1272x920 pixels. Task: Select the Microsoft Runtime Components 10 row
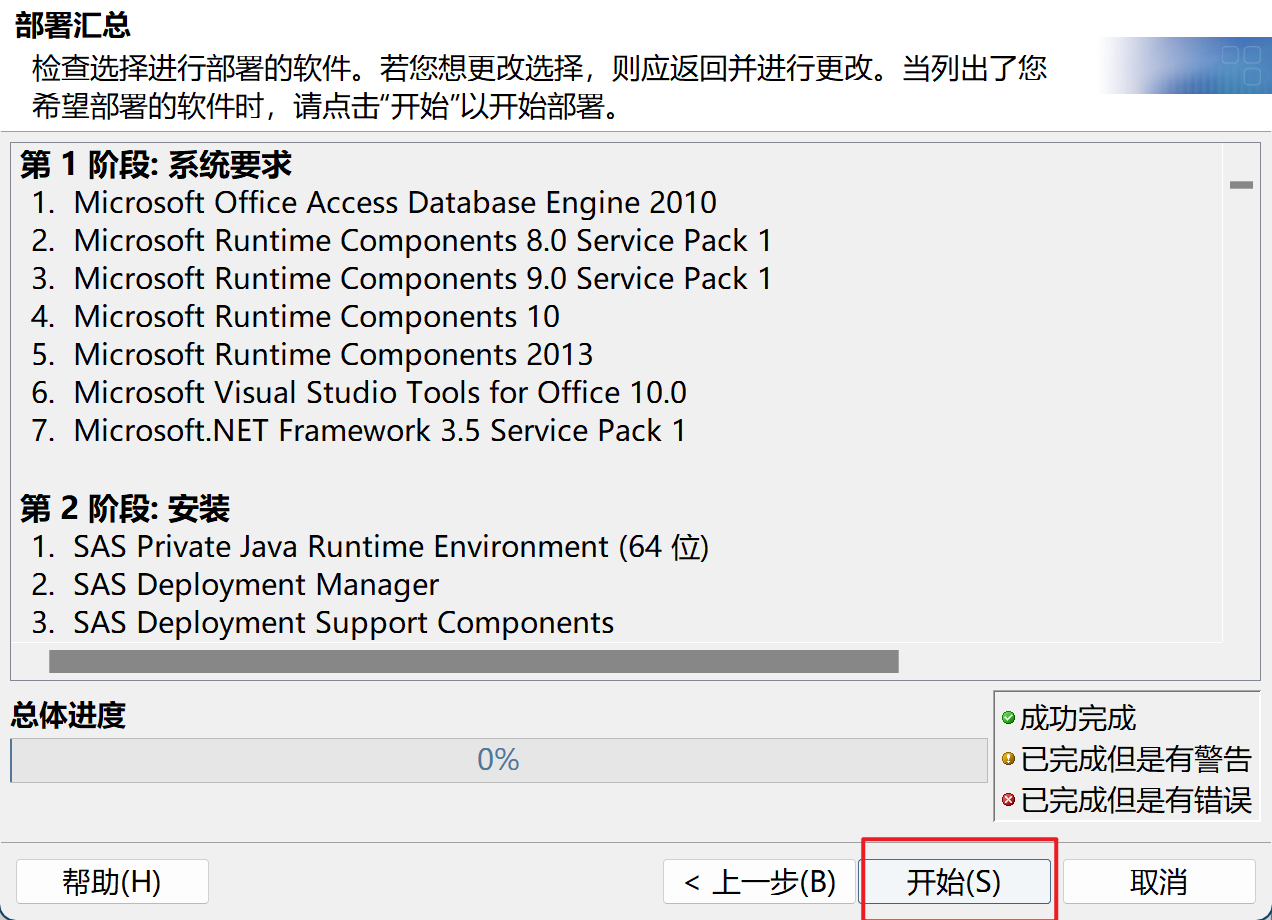[x=295, y=317]
